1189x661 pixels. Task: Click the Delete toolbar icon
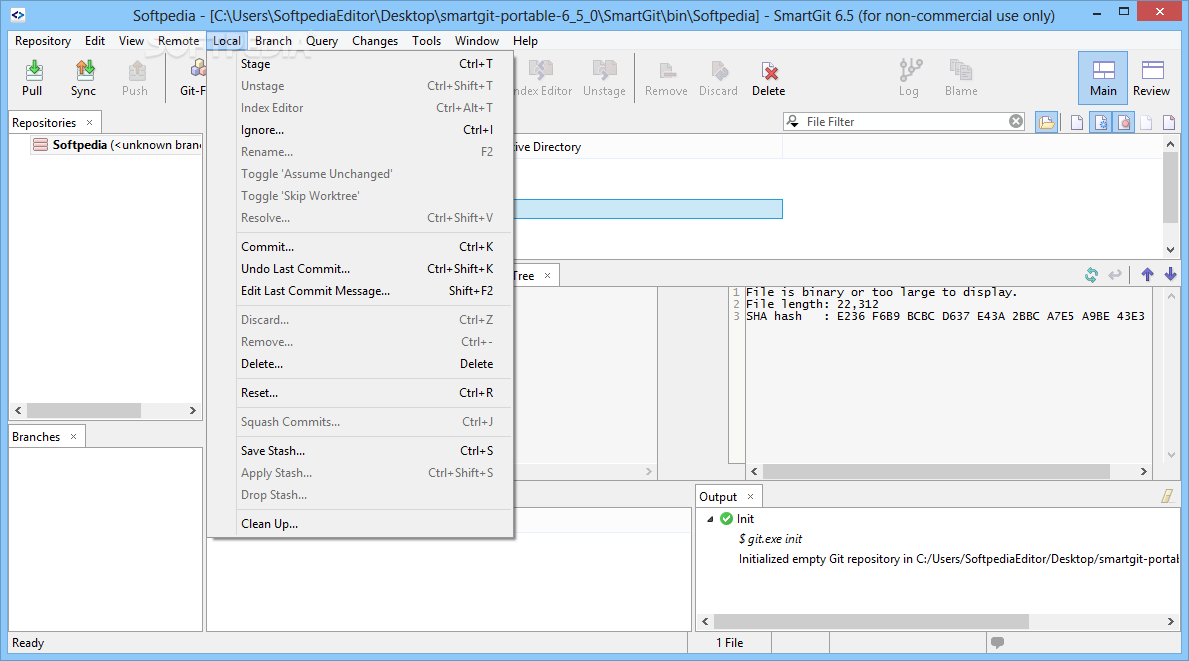[x=768, y=78]
